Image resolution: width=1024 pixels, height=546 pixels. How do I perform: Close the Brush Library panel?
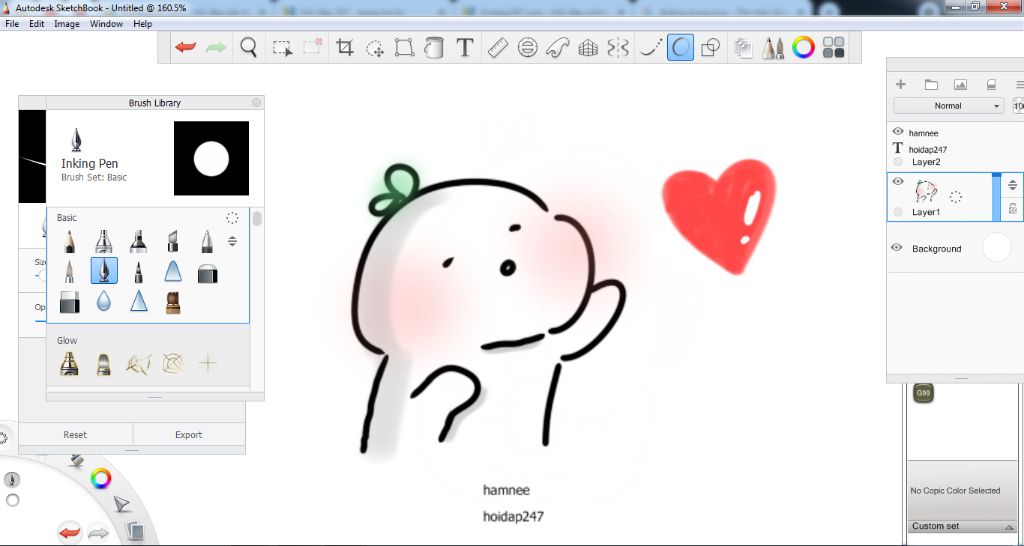pos(256,103)
